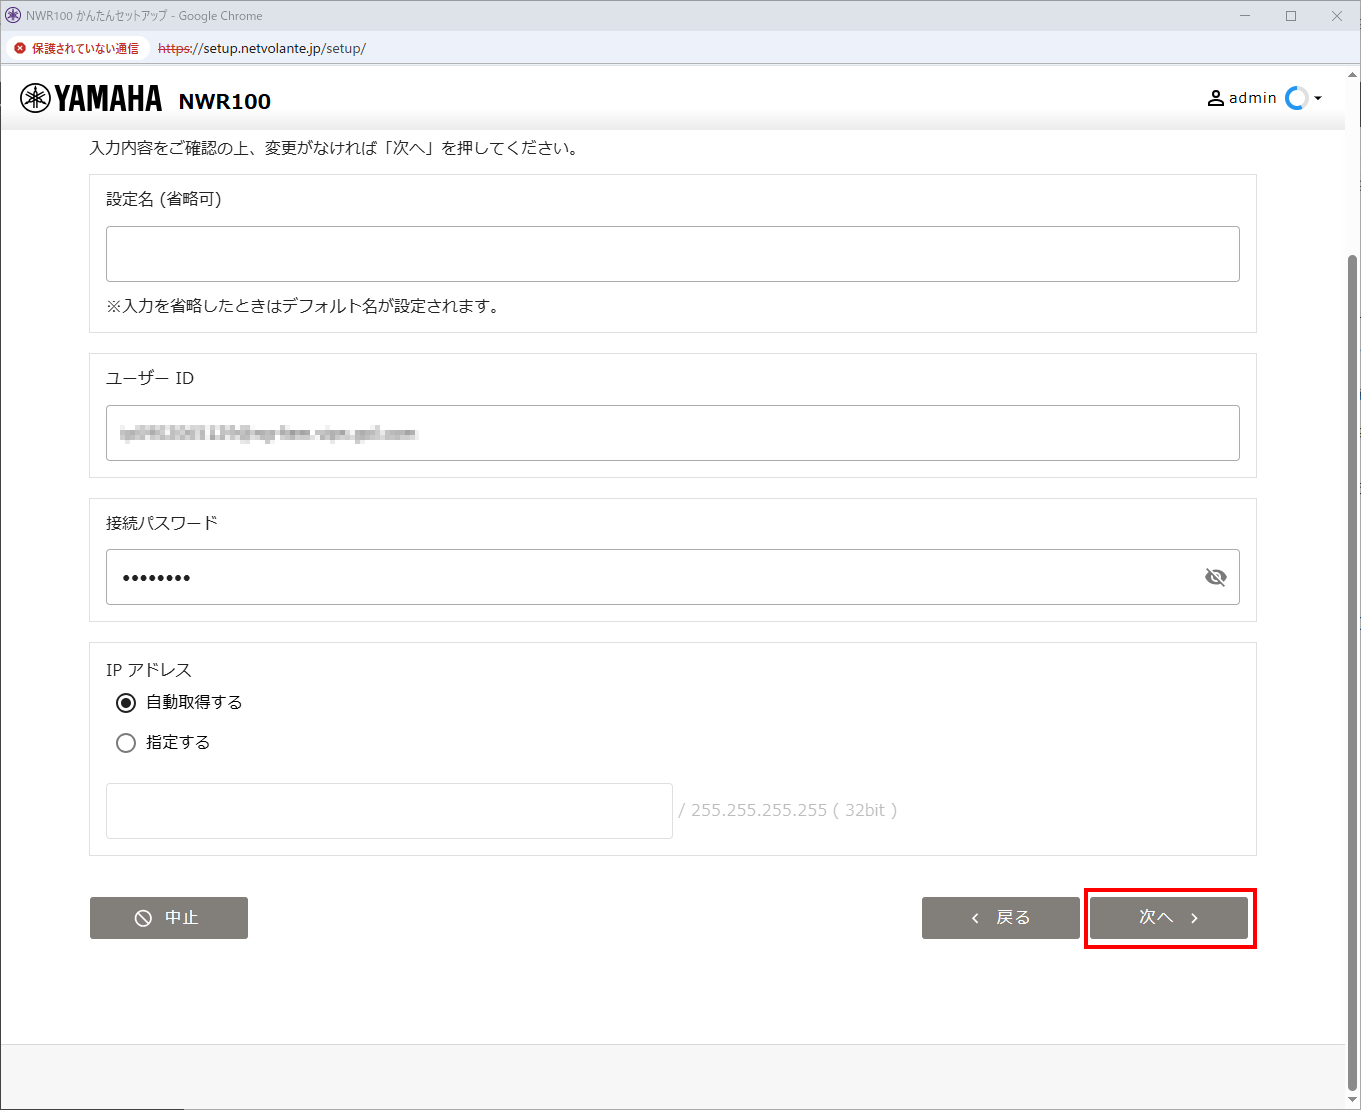
Task: Select the 自動取得する radio button
Action: [126, 703]
